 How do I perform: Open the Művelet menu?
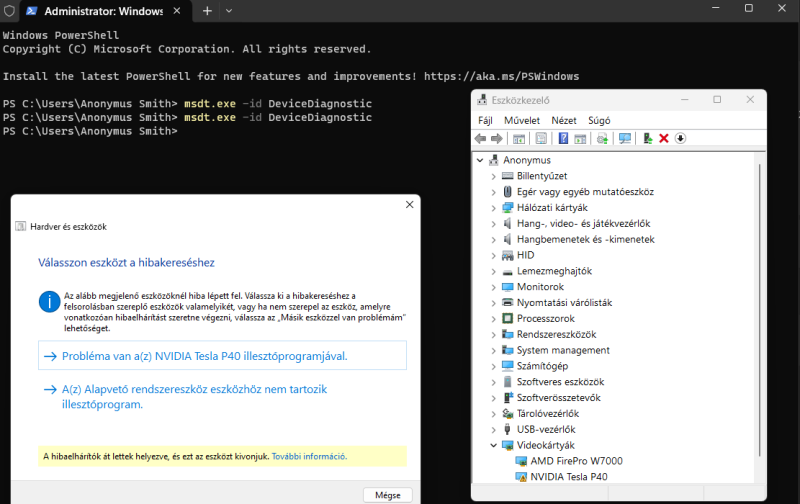click(521, 120)
